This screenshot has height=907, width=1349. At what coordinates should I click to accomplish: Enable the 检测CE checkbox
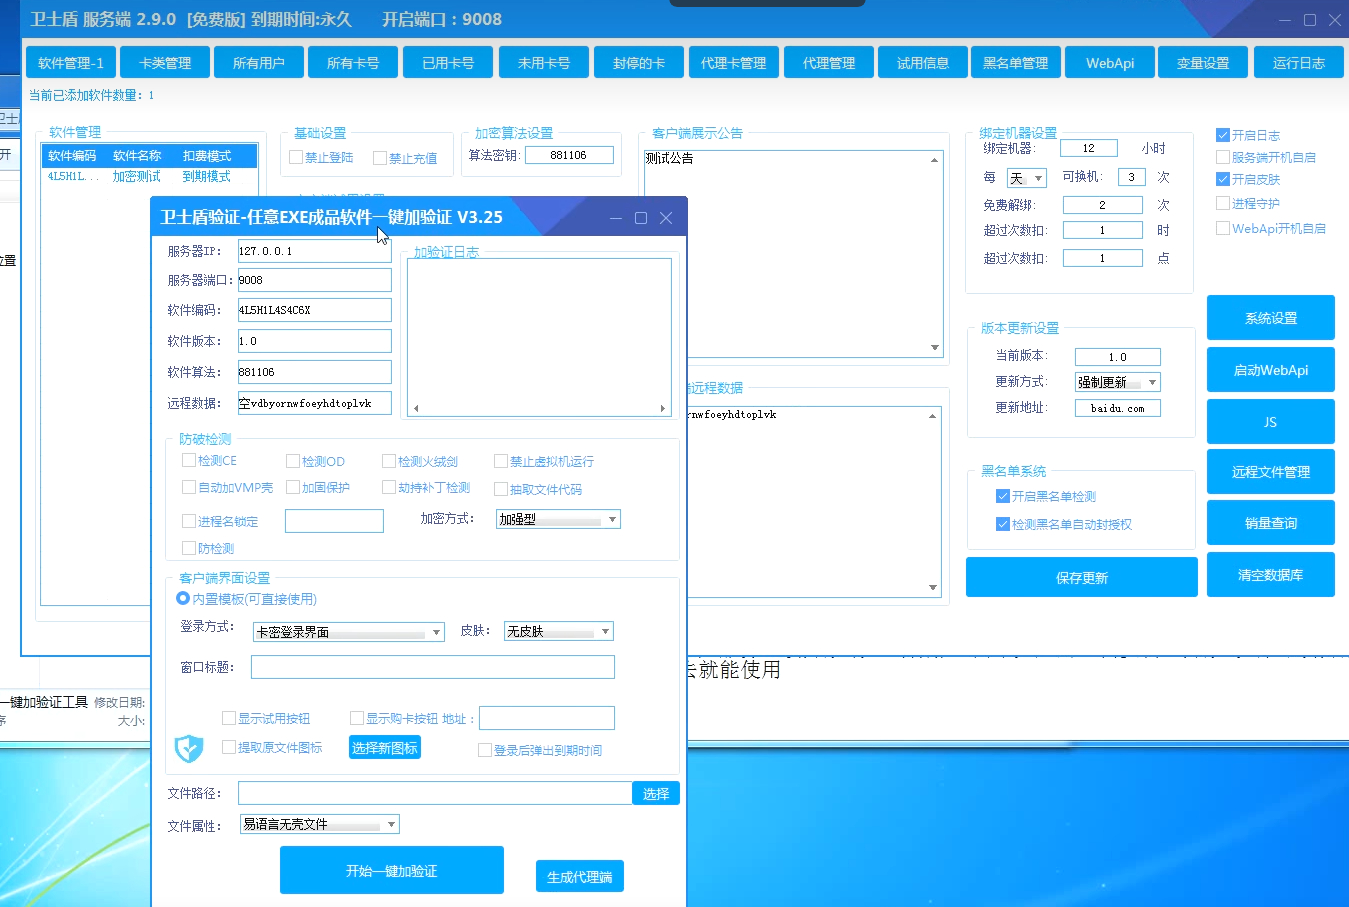189,461
